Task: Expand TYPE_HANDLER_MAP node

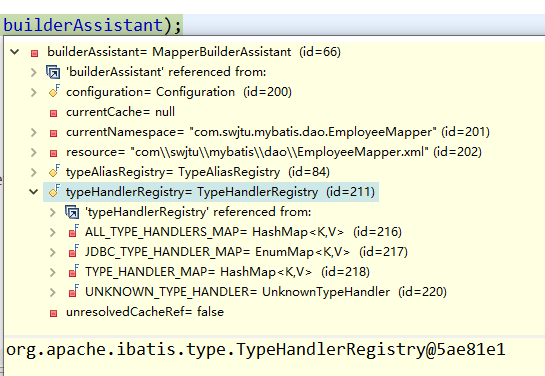Action: (52, 272)
